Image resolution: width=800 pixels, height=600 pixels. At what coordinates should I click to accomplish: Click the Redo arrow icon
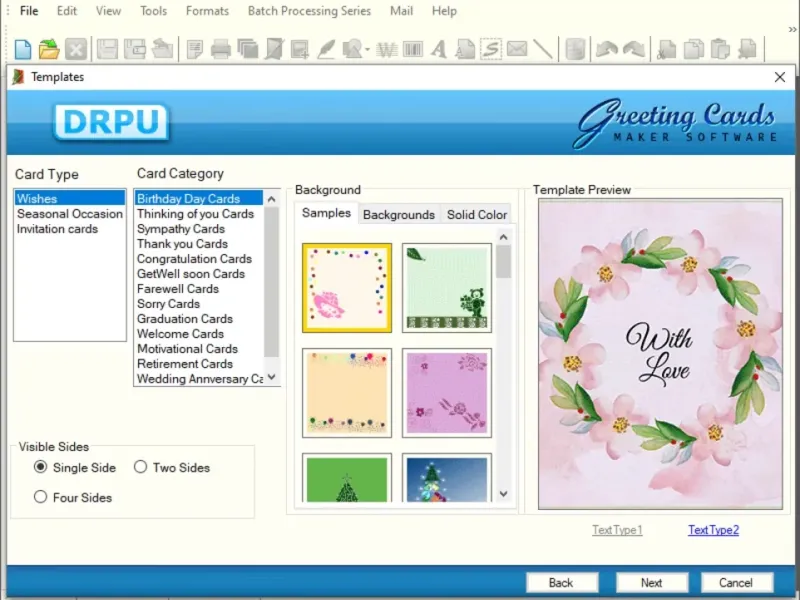634,49
